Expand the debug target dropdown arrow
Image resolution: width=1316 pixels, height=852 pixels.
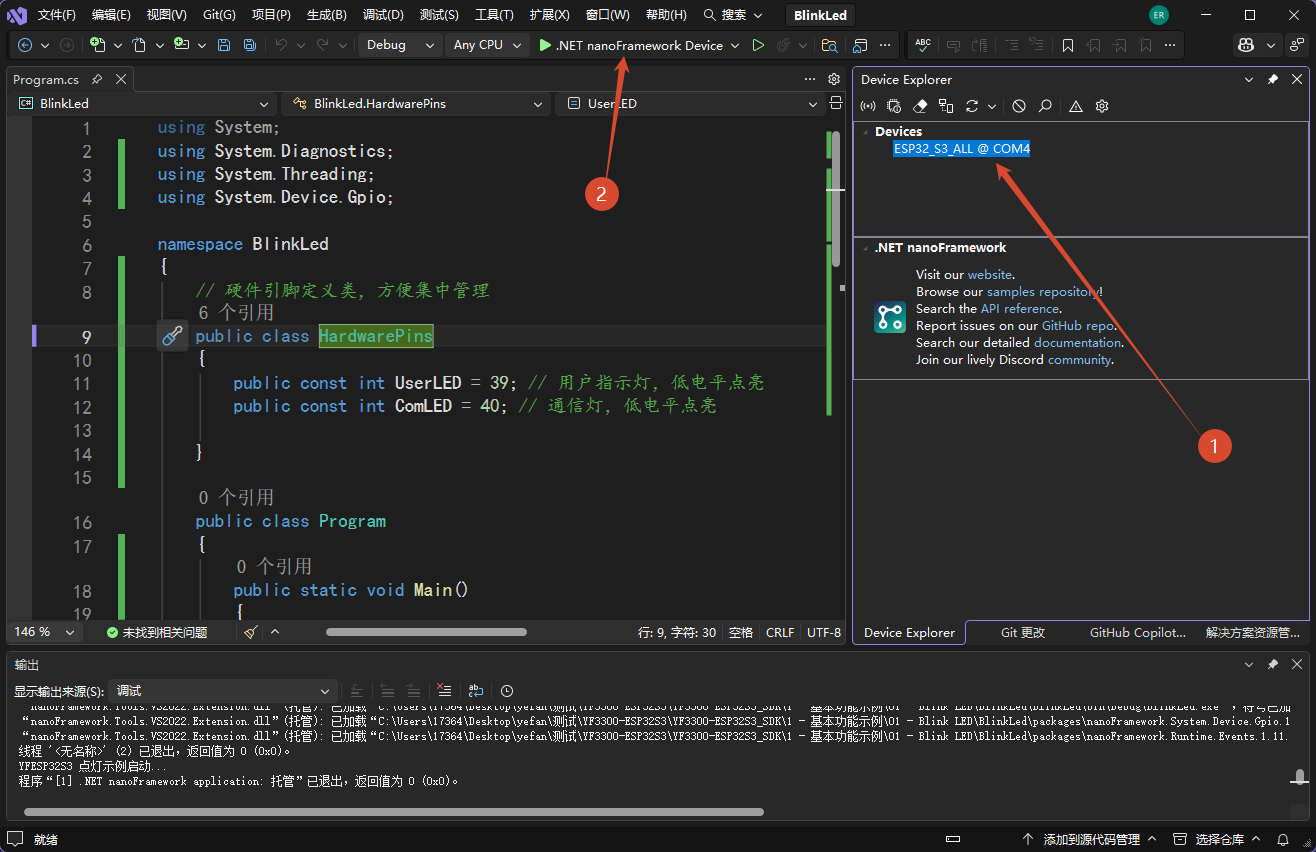coord(735,45)
